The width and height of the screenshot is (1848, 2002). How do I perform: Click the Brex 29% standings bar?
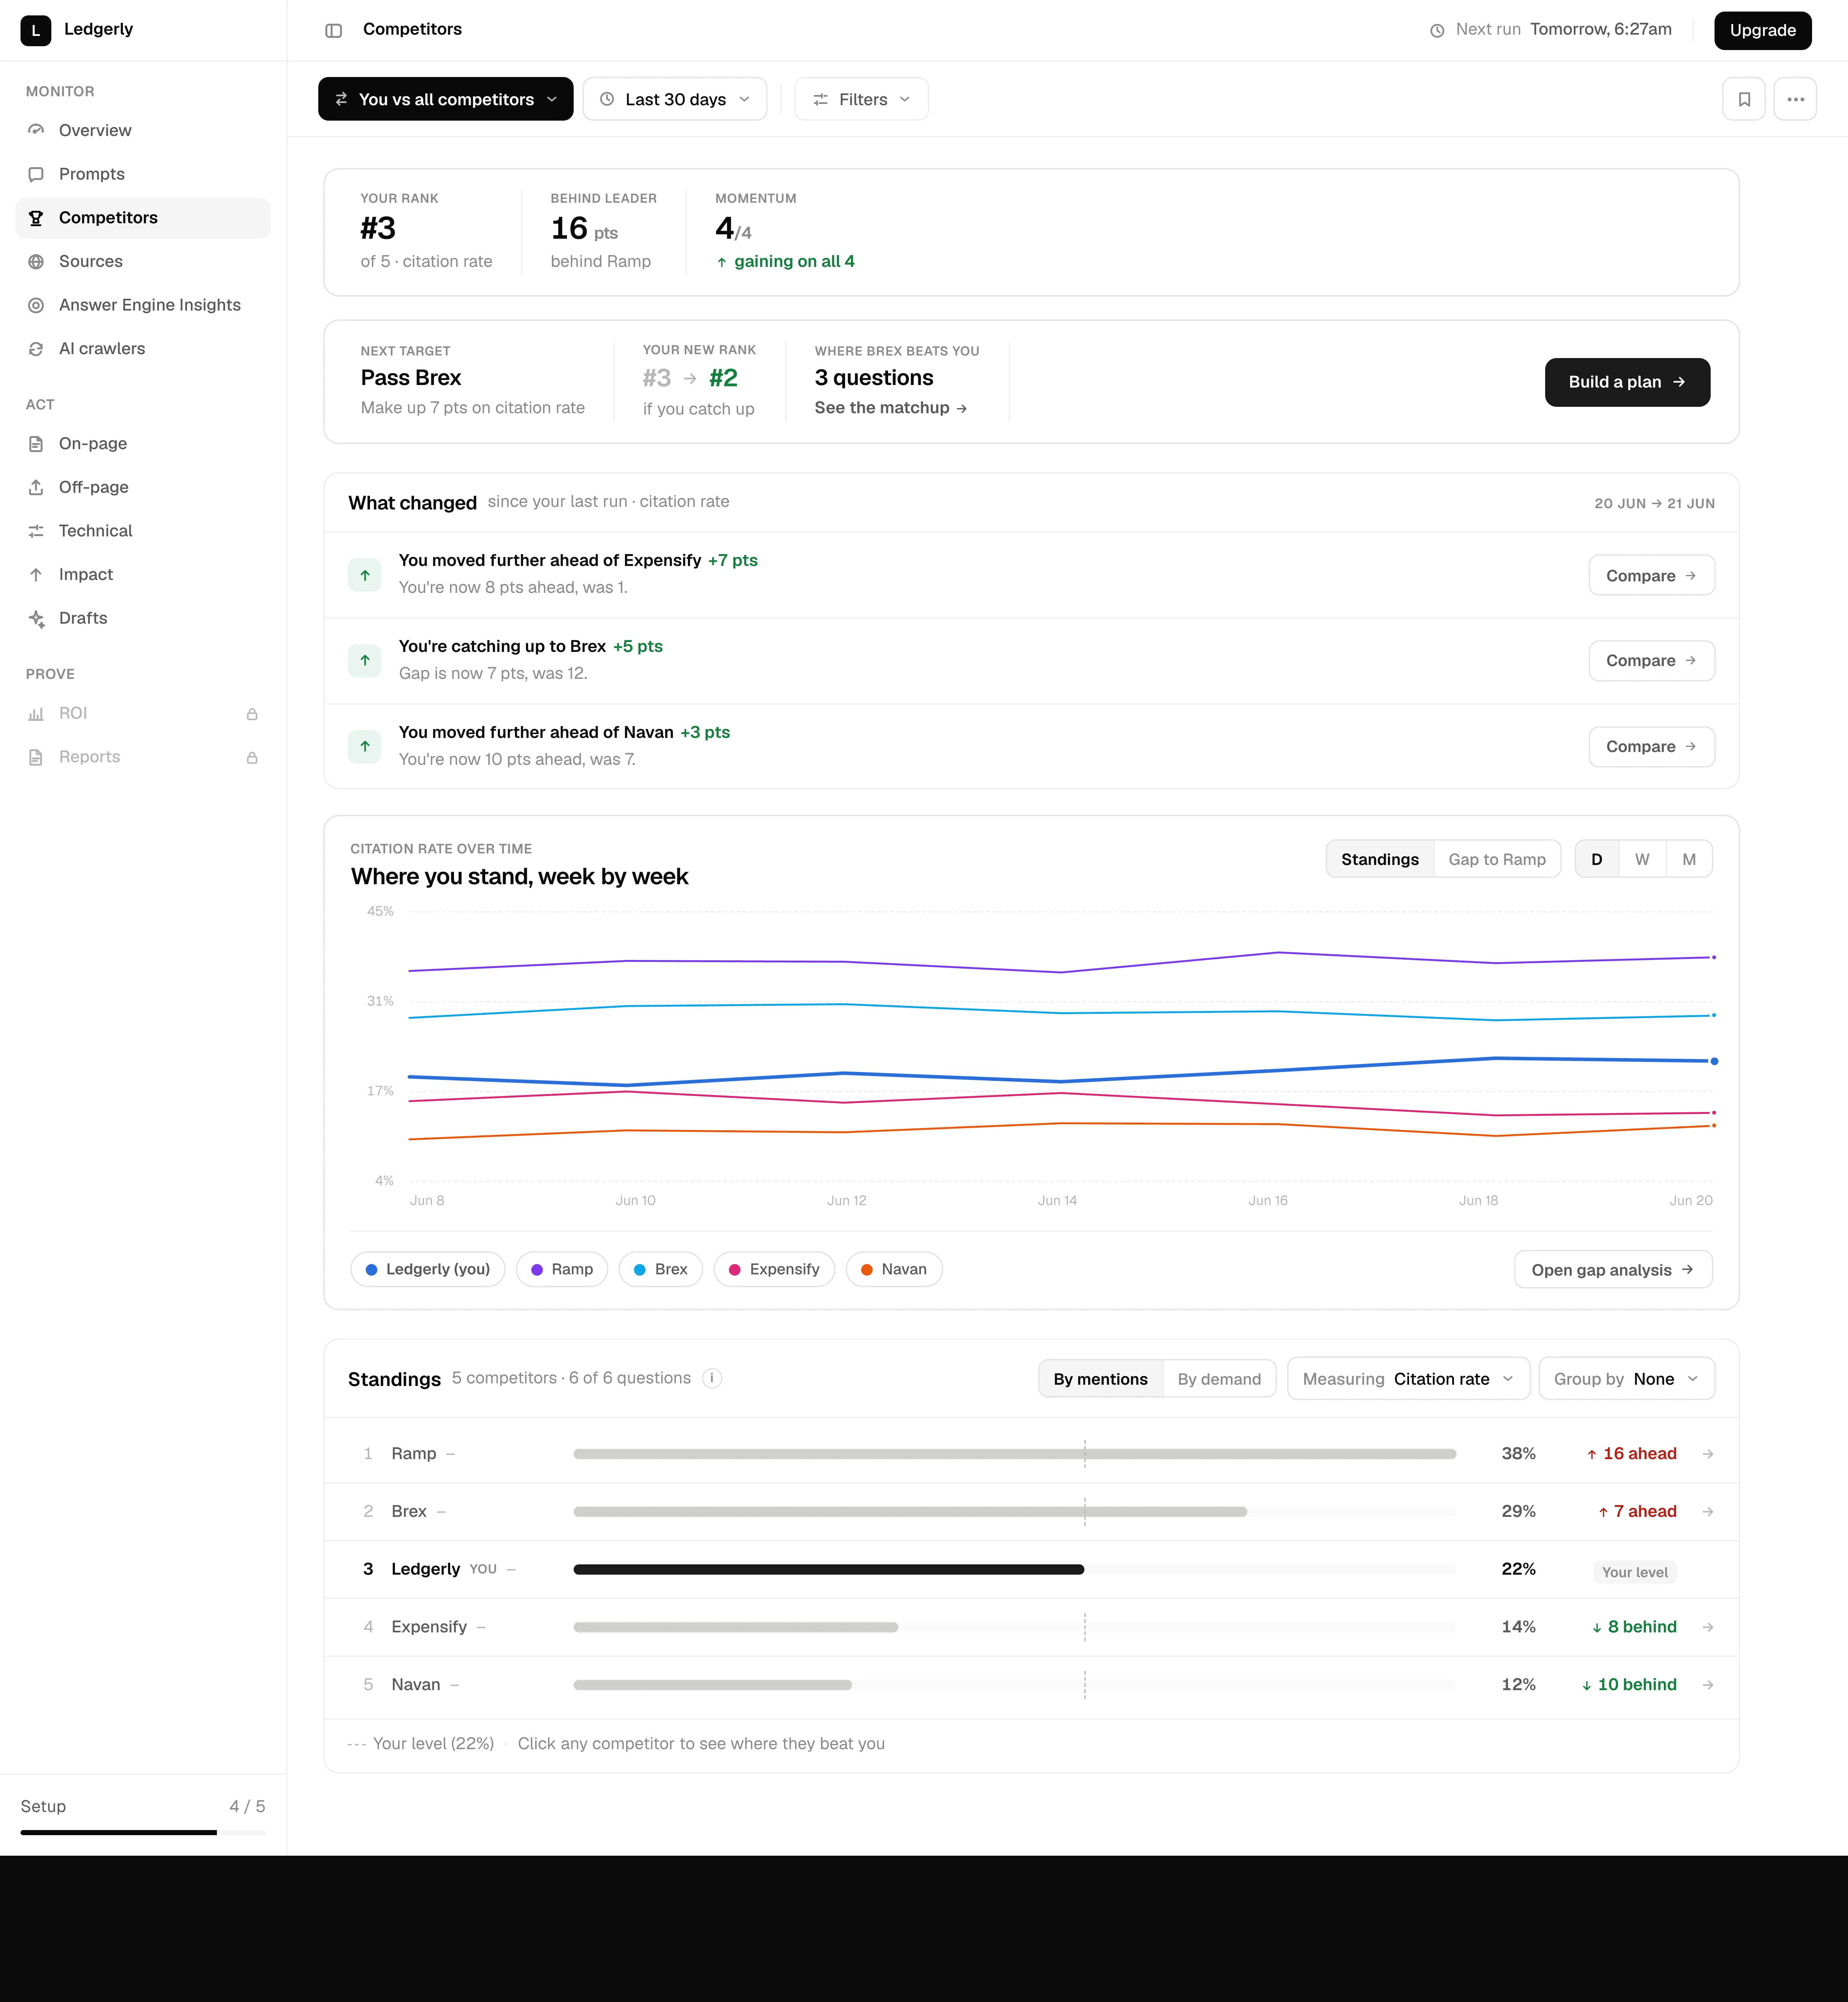(910, 1512)
